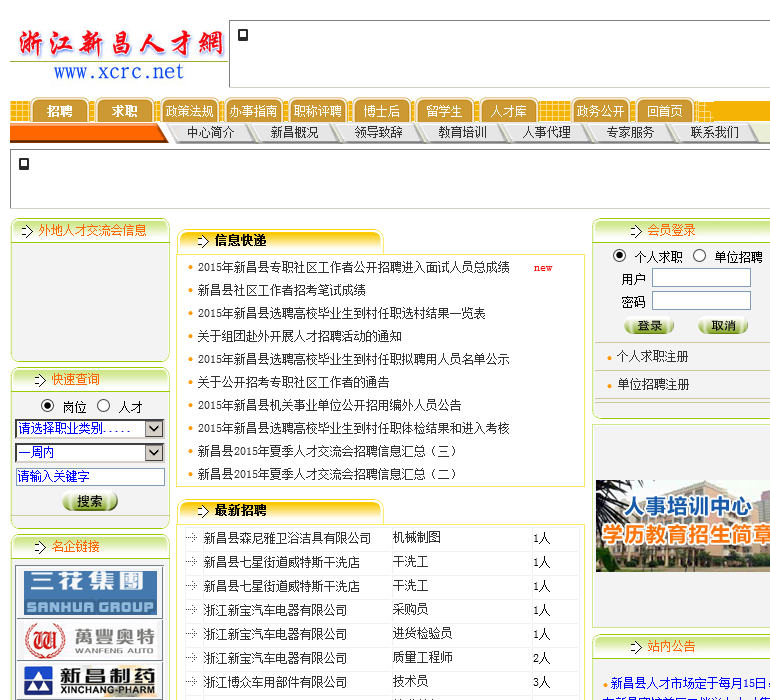The height and width of the screenshot is (700, 770).
Task: Click the 用户 username input field
Action: tap(701, 278)
